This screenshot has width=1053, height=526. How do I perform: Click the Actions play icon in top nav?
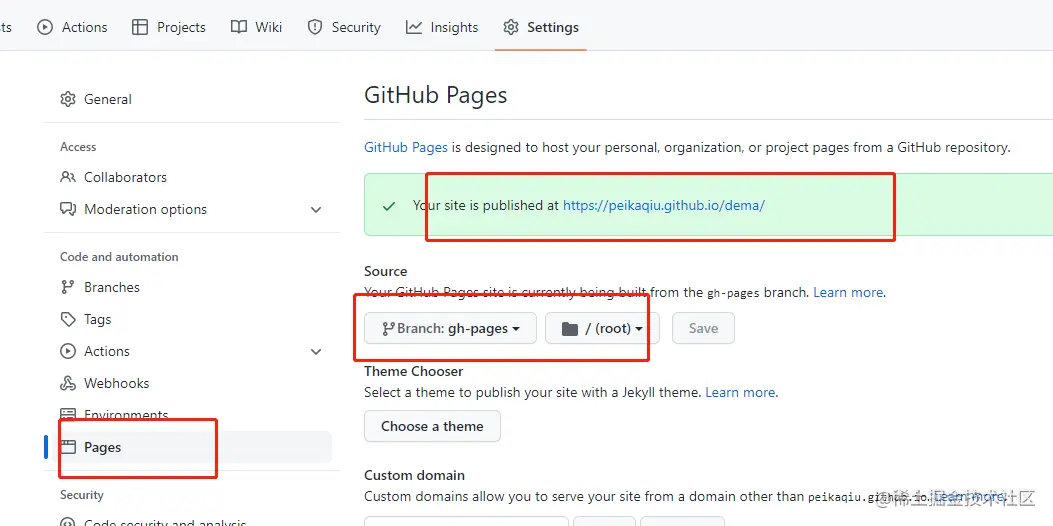tap(45, 28)
